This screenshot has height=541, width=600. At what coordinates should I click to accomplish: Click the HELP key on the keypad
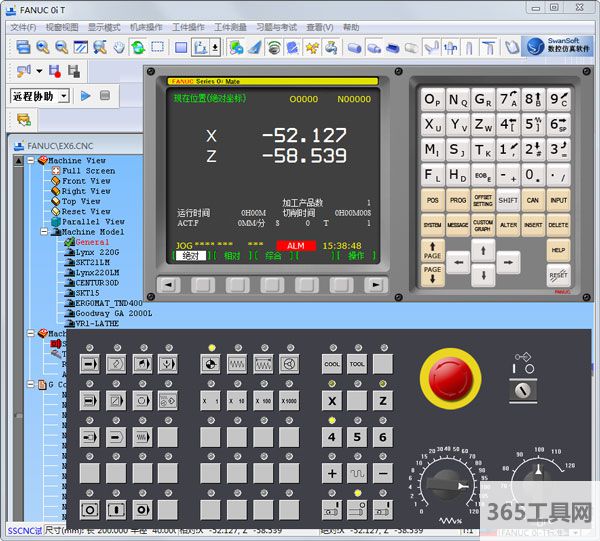[558, 249]
